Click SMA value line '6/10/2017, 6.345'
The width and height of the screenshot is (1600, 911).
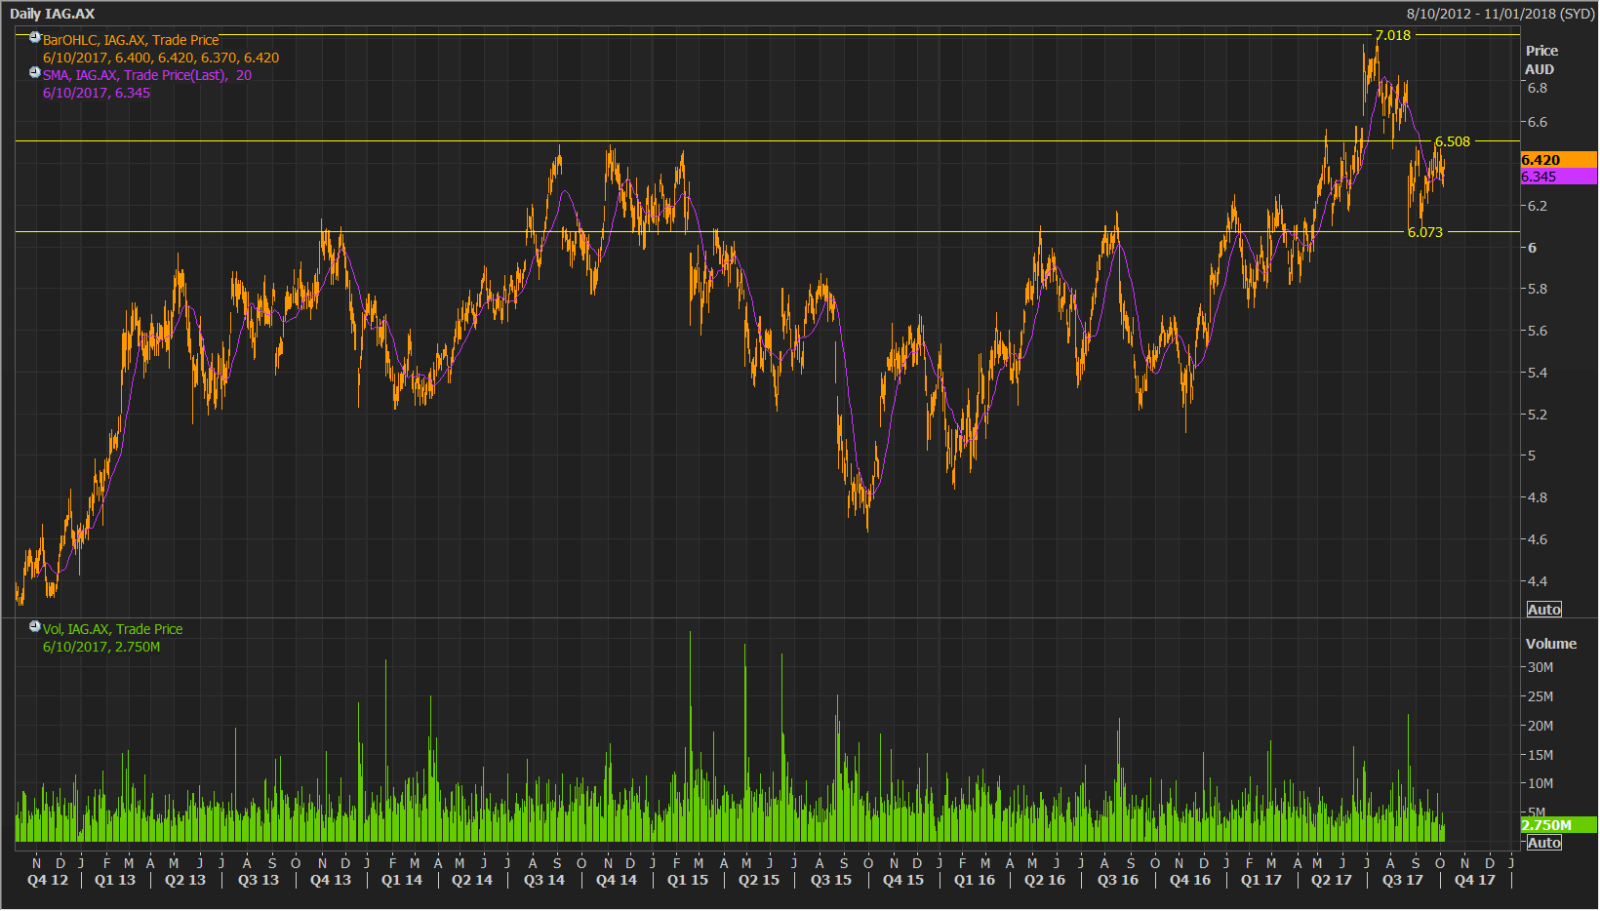click(x=96, y=93)
